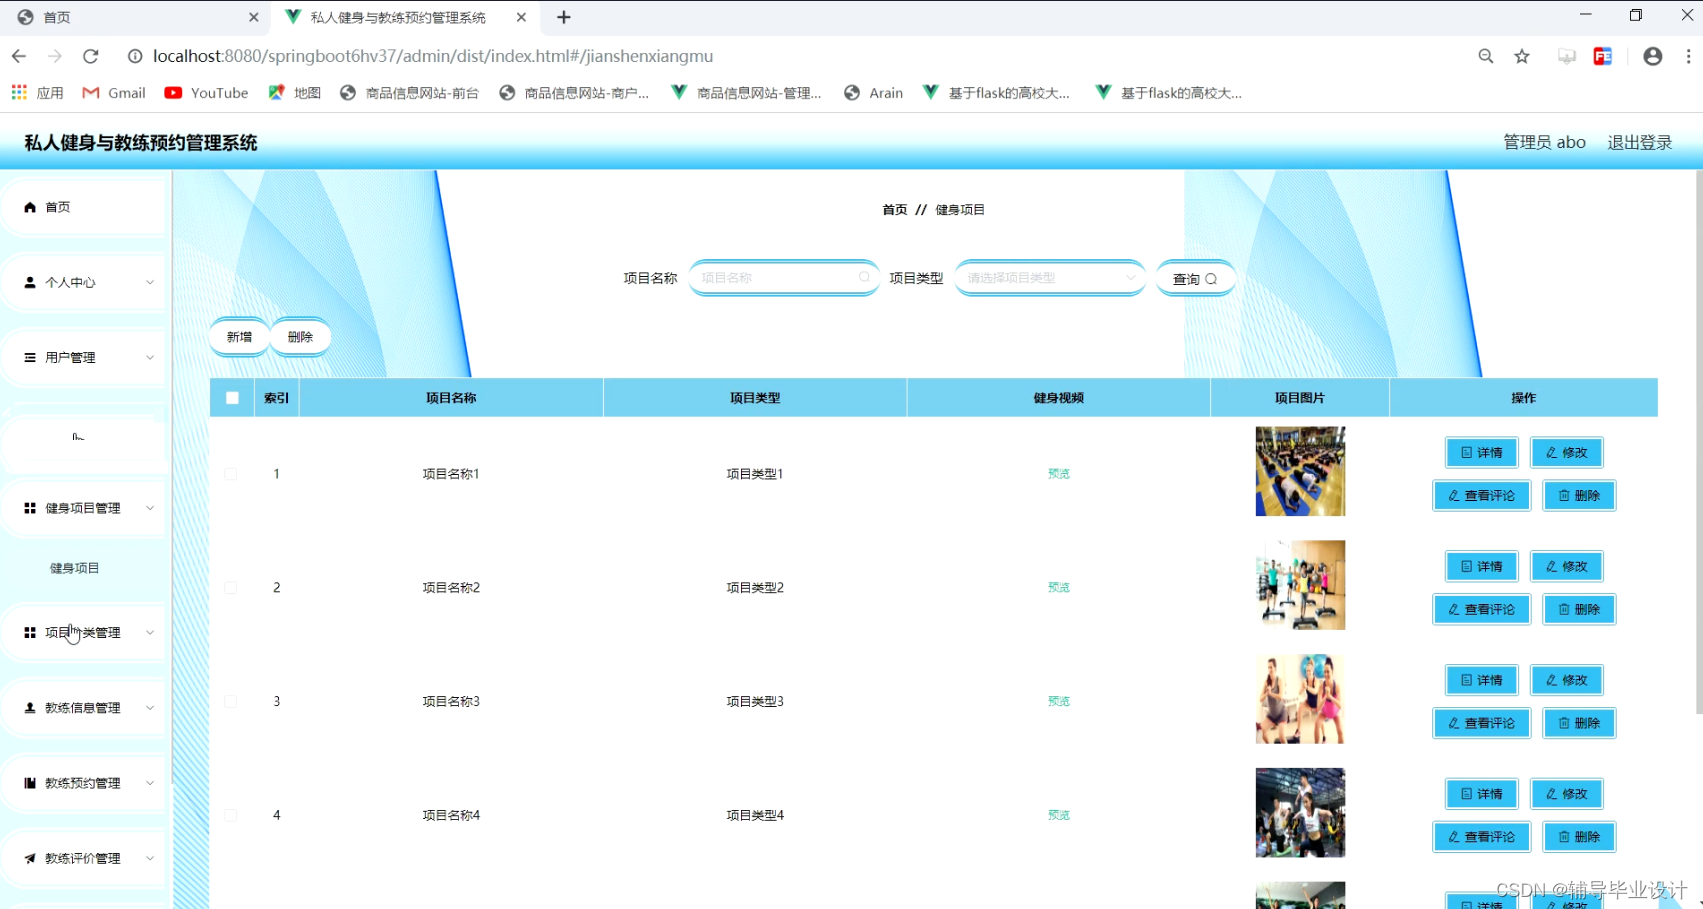
Task: Click the project image thumbnail for 项目名称1
Action: [x=1300, y=471]
